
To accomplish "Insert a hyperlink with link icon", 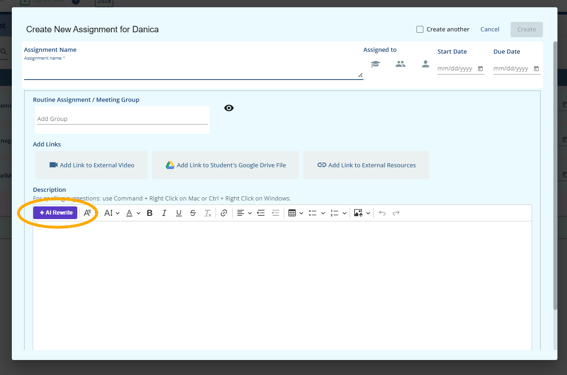I will 224,213.
